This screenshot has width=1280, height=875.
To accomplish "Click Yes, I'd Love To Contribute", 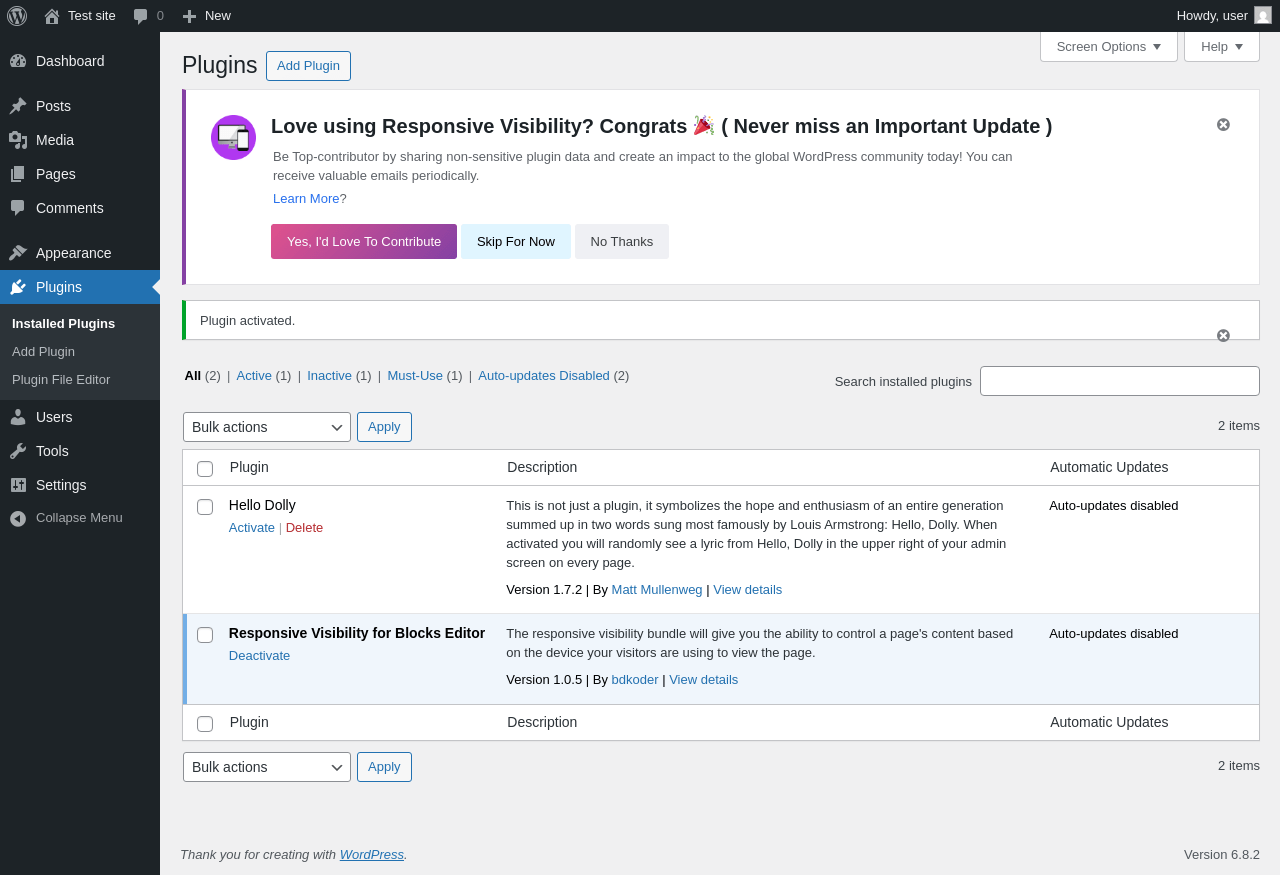I will click(364, 241).
